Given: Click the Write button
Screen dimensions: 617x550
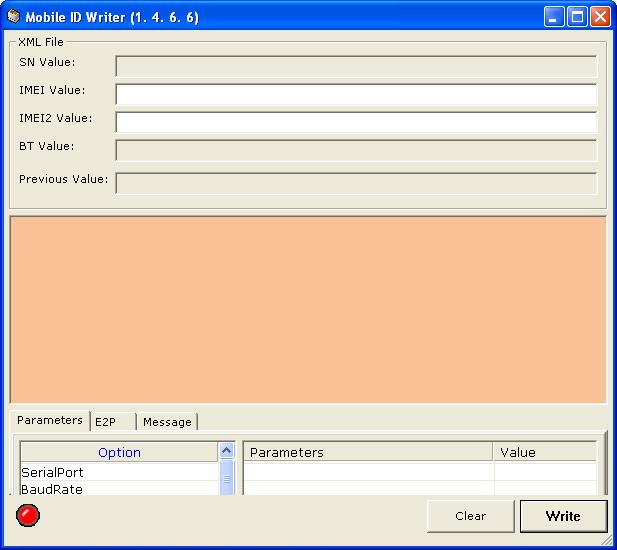Looking at the screenshot, I should tap(563, 516).
